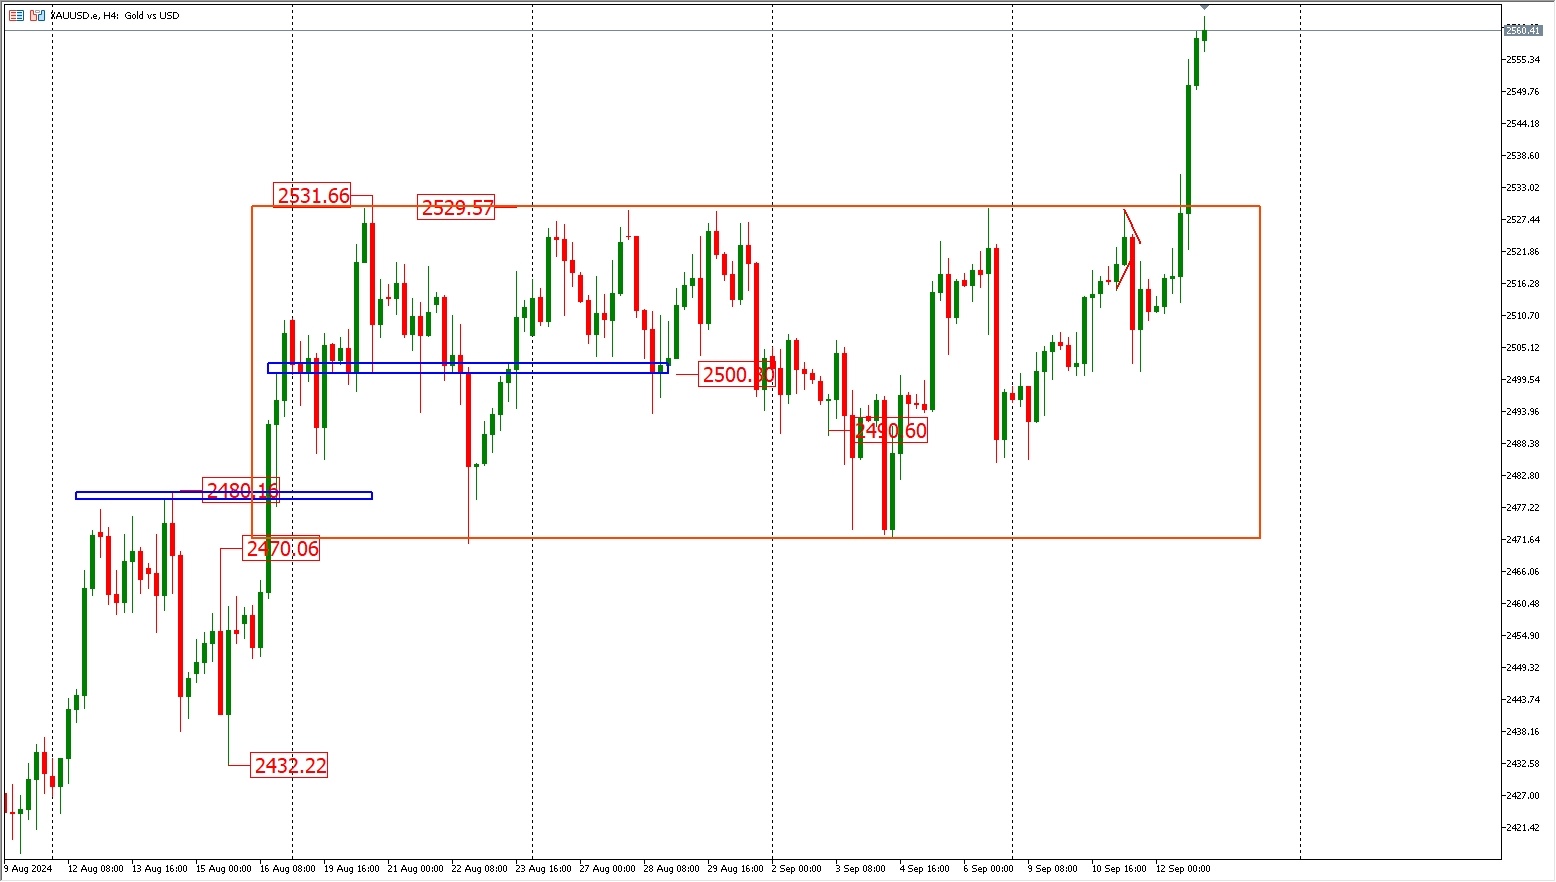Click 2421.42 on the price scale
This screenshot has height=882, width=1556.
coord(1522,828)
